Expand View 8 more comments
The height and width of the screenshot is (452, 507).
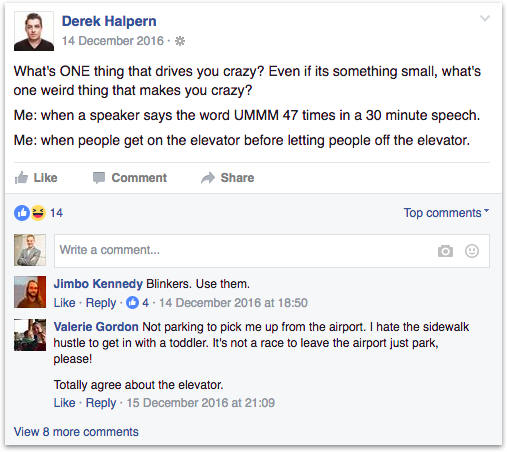click(76, 432)
